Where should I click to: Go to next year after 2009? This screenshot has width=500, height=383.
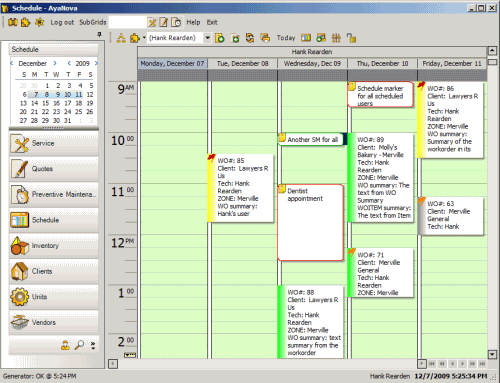pos(96,63)
